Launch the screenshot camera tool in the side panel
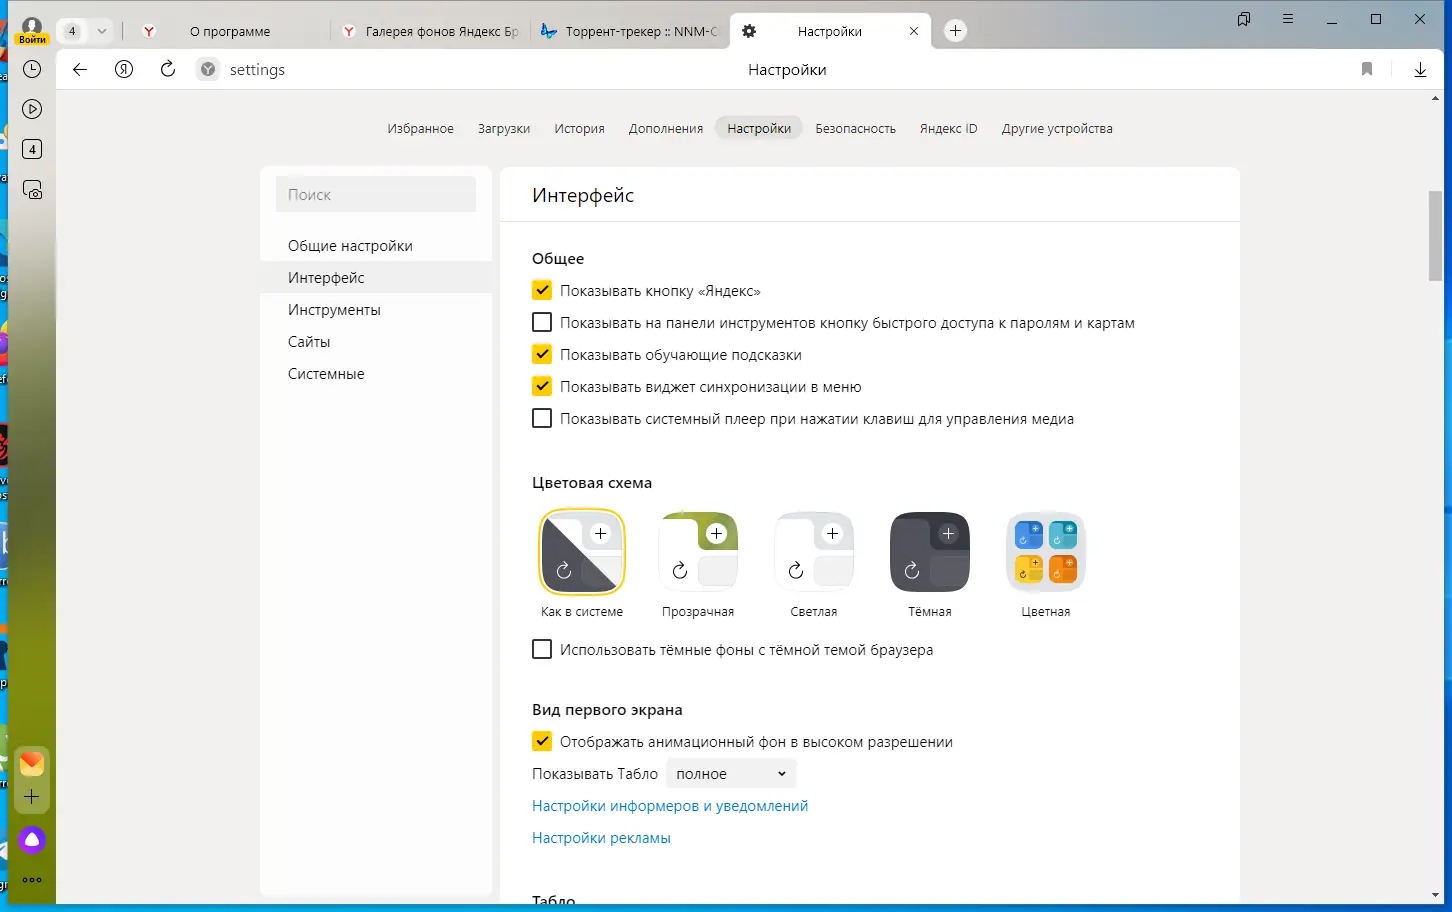The image size is (1452, 912). 32,190
